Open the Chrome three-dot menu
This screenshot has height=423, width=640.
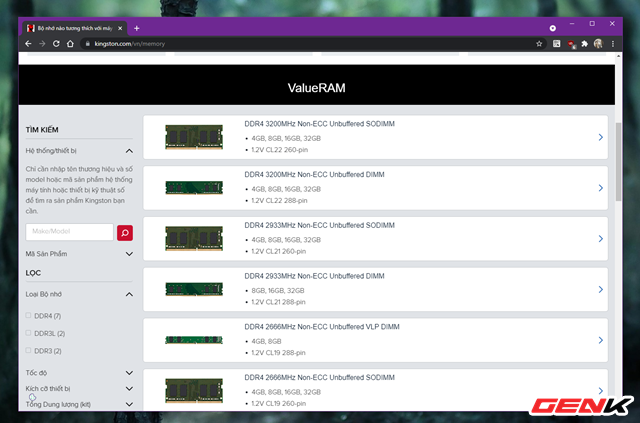[613, 44]
